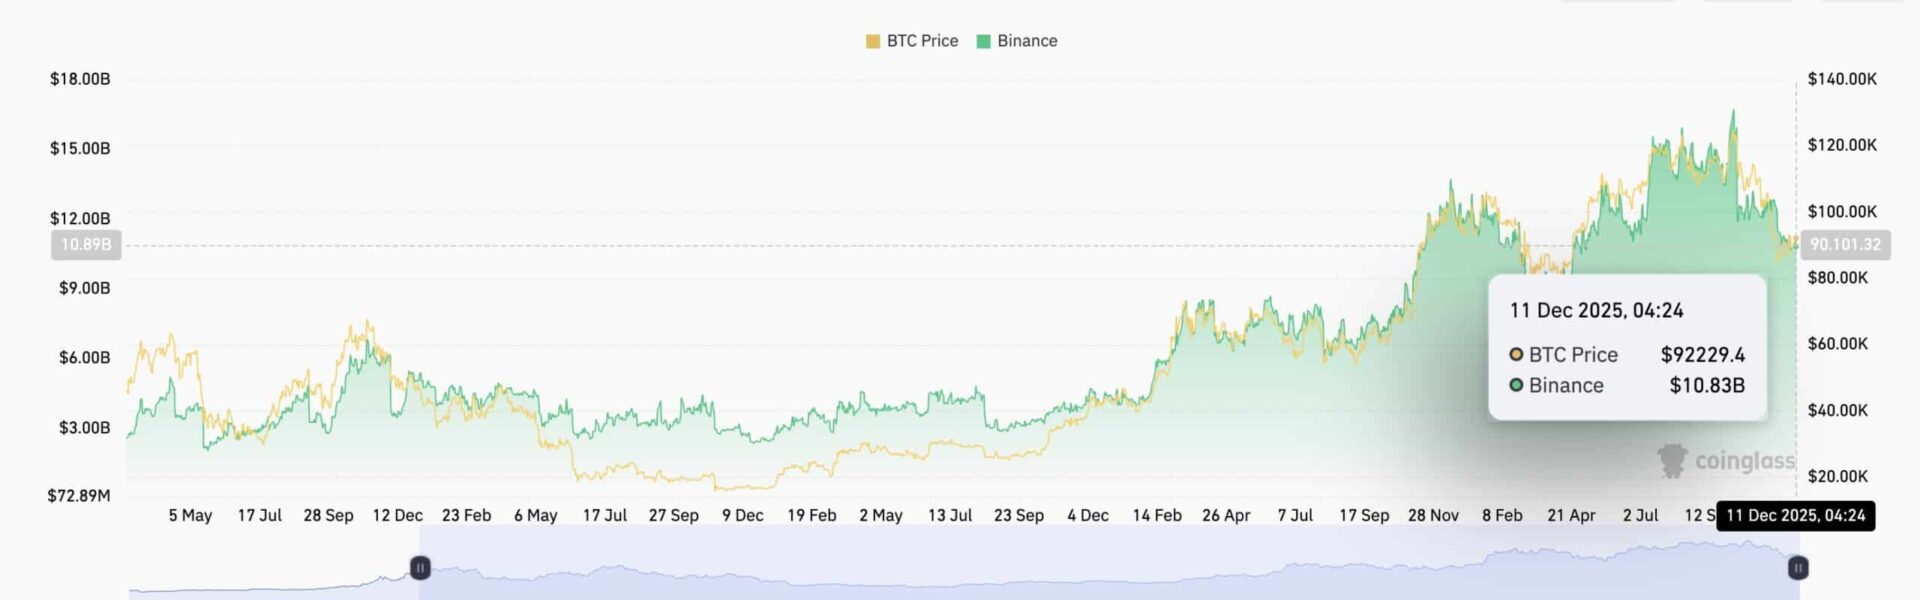Click the coinglass watermark text

[1744, 461]
